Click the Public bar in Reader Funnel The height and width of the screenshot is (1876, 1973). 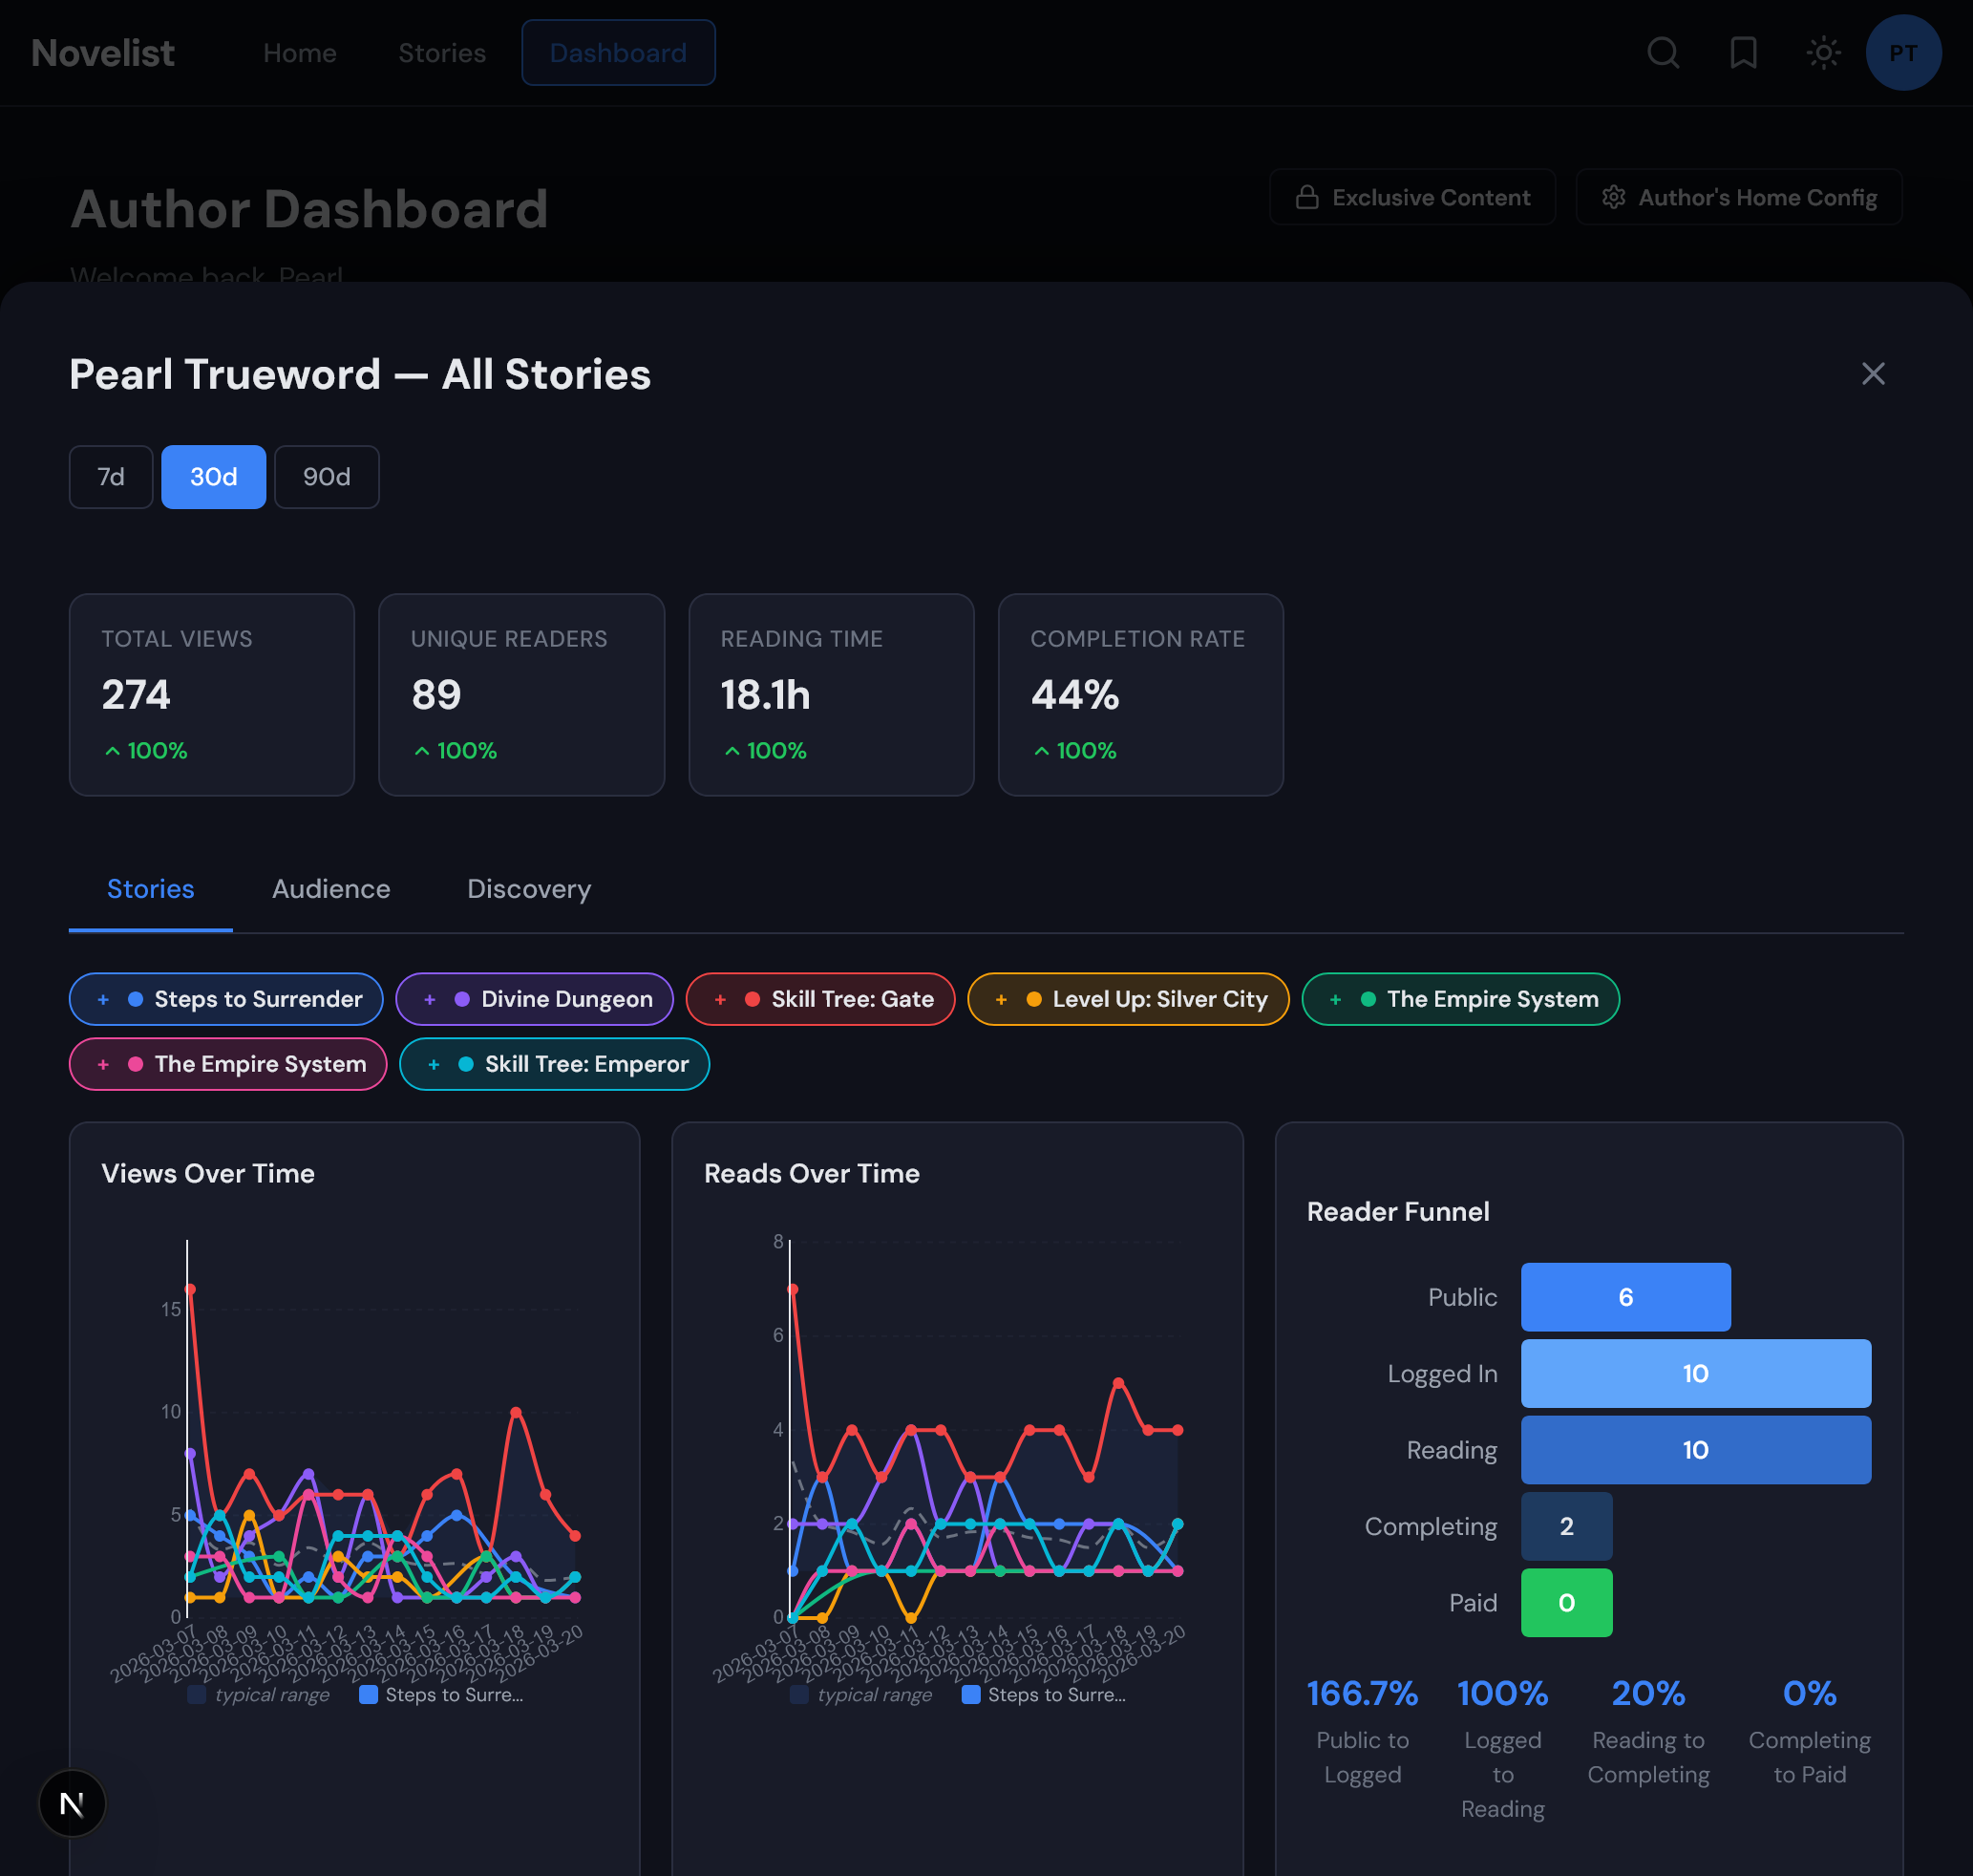[x=1624, y=1297]
